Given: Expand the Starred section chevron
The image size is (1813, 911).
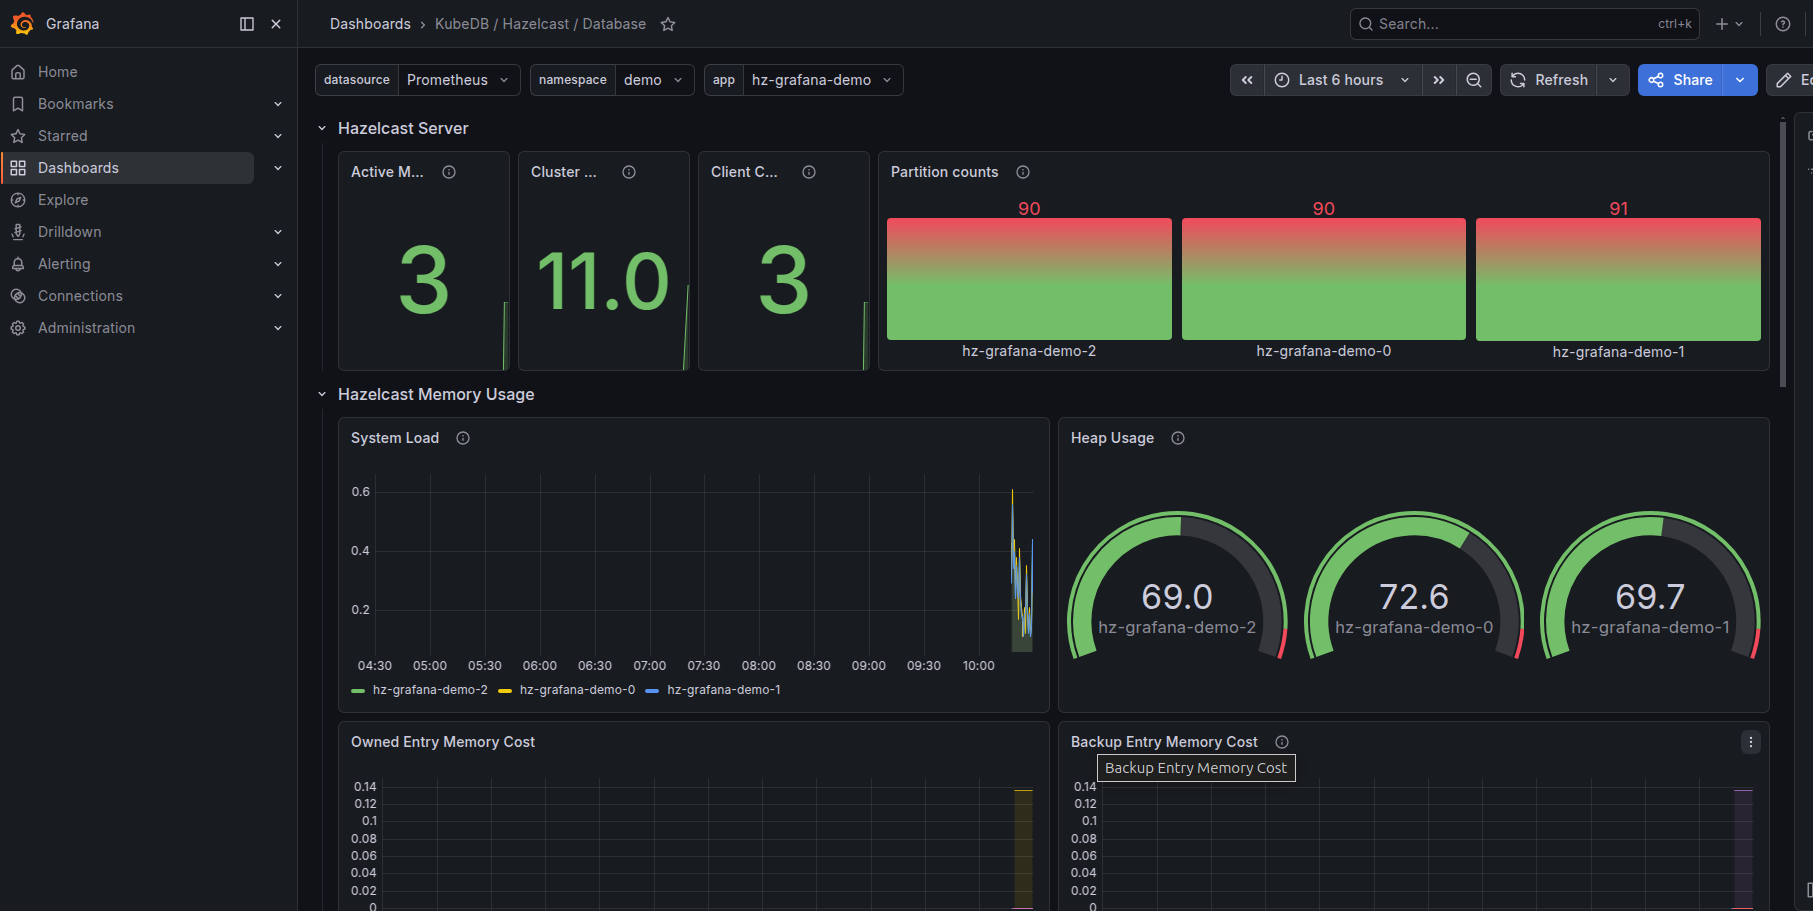Looking at the screenshot, I should [278, 136].
